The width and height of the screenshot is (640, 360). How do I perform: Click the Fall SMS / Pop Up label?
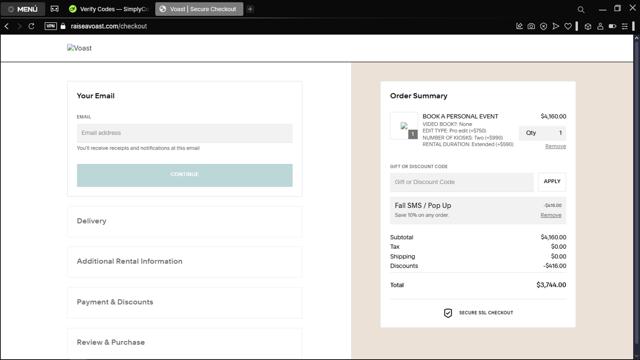point(422,205)
